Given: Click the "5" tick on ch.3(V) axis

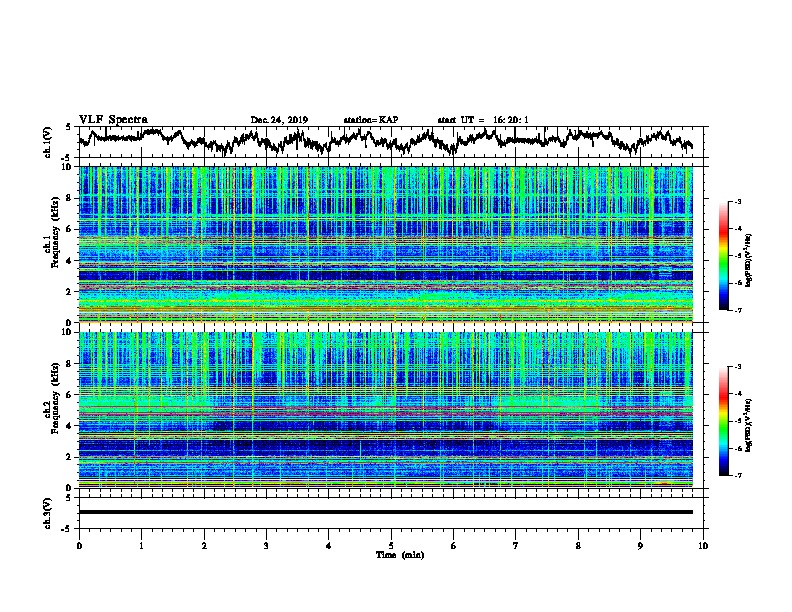Looking at the screenshot, I should [68, 498].
